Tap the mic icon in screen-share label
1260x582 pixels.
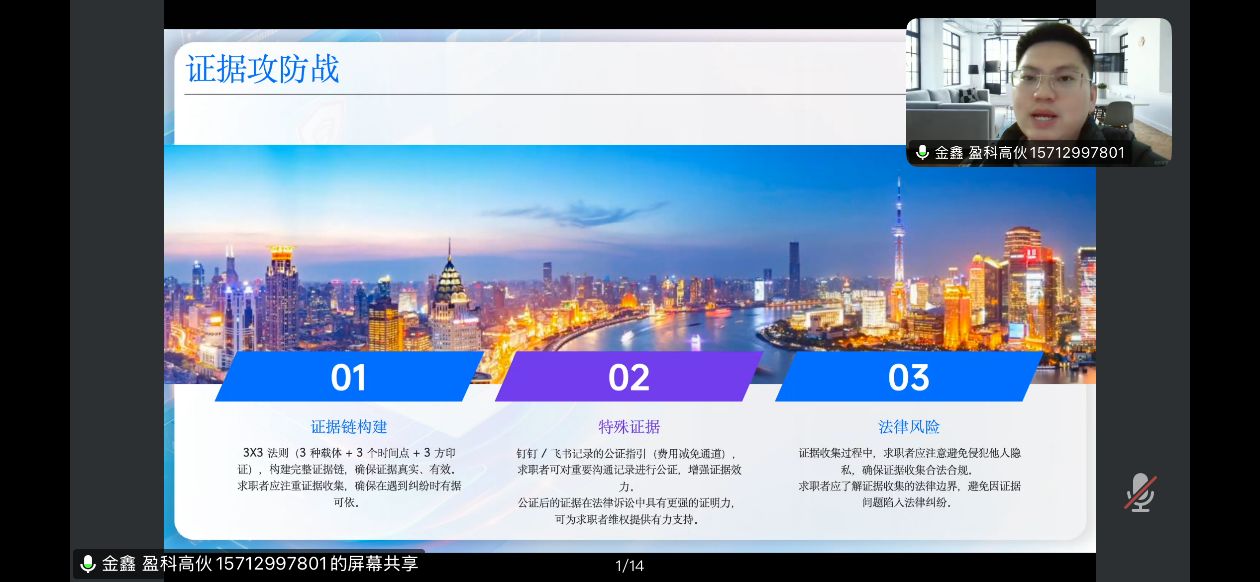tap(88, 564)
